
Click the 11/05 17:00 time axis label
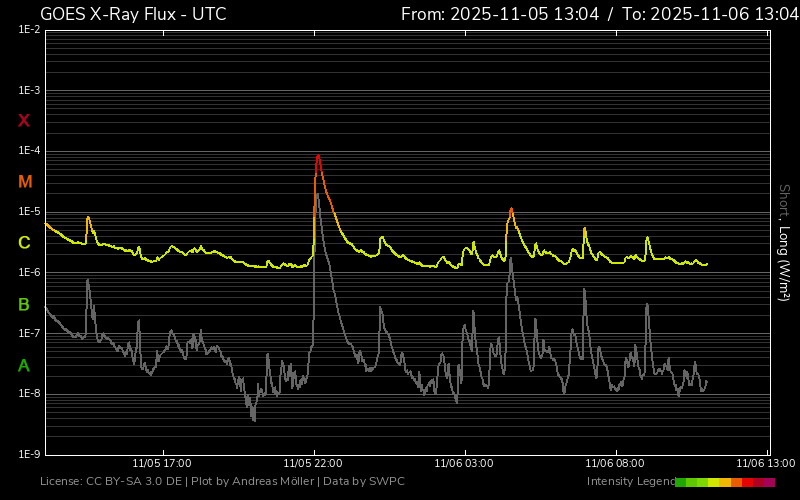coord(162,463)
